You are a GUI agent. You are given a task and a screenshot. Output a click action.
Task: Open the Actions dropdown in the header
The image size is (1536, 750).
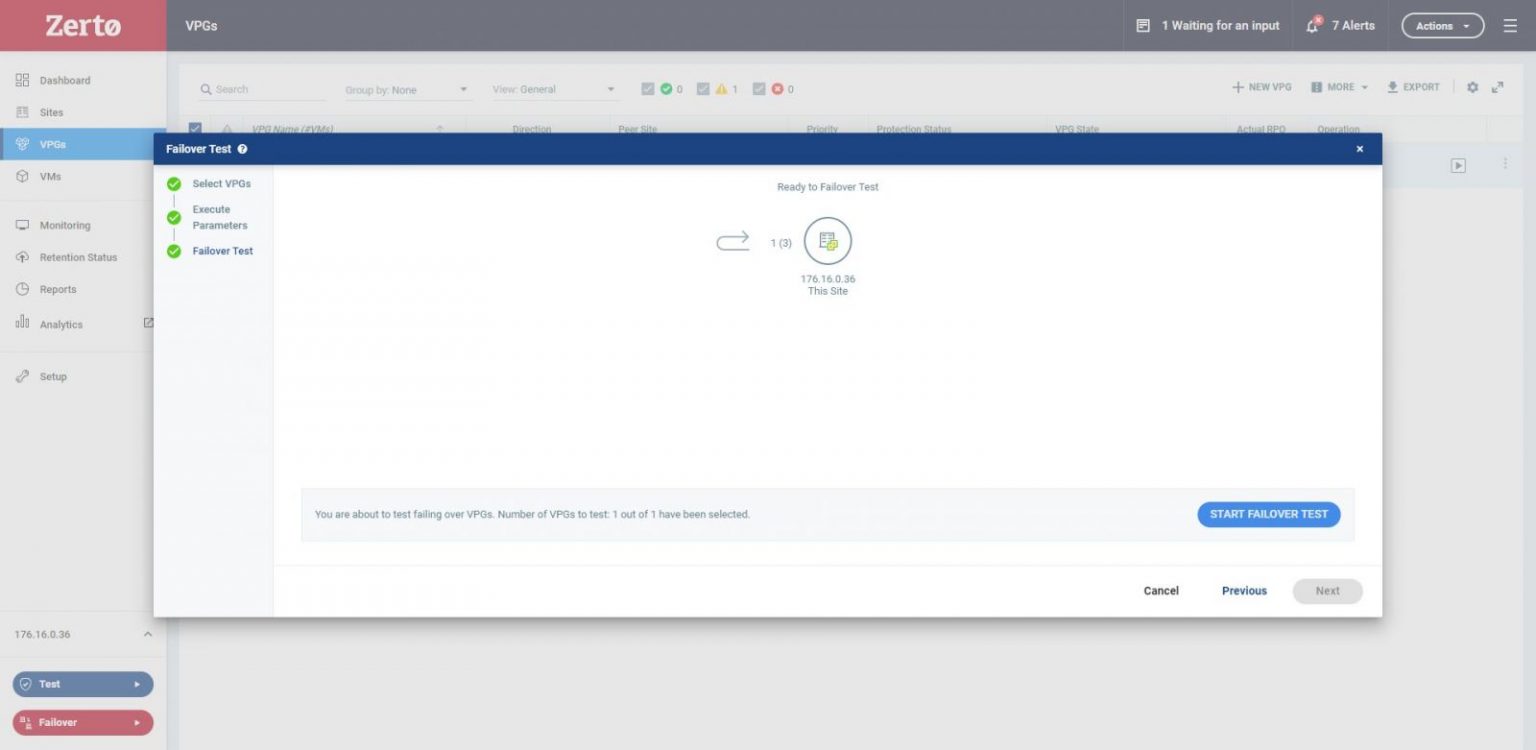[x=1443, y=26]
